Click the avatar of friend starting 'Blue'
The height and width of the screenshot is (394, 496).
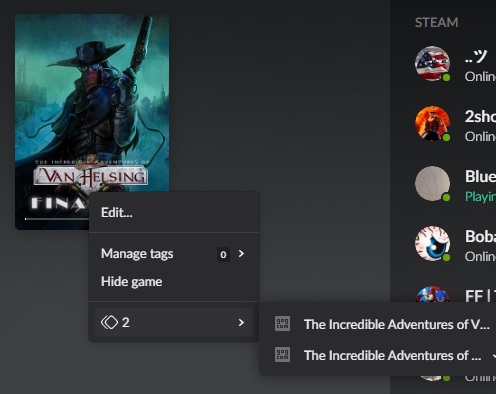click(432, 184)
